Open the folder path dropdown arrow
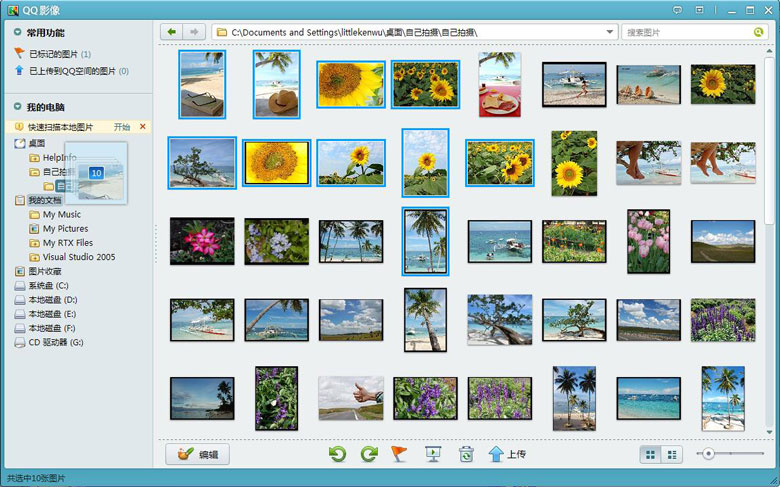780x487 pixels. 610,32
